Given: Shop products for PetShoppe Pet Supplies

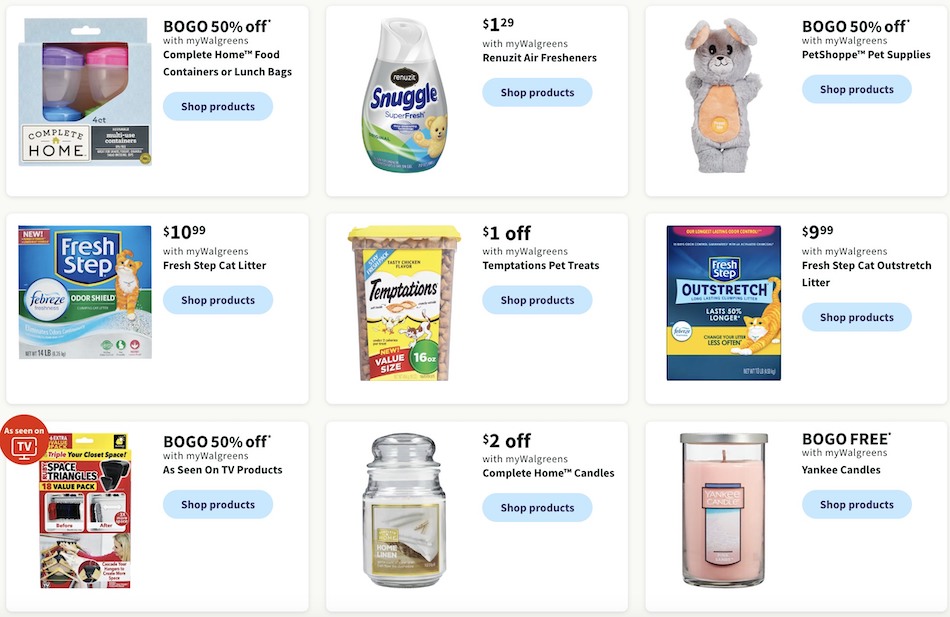Looking at the screenshot, I should click(x=857, y=90).
